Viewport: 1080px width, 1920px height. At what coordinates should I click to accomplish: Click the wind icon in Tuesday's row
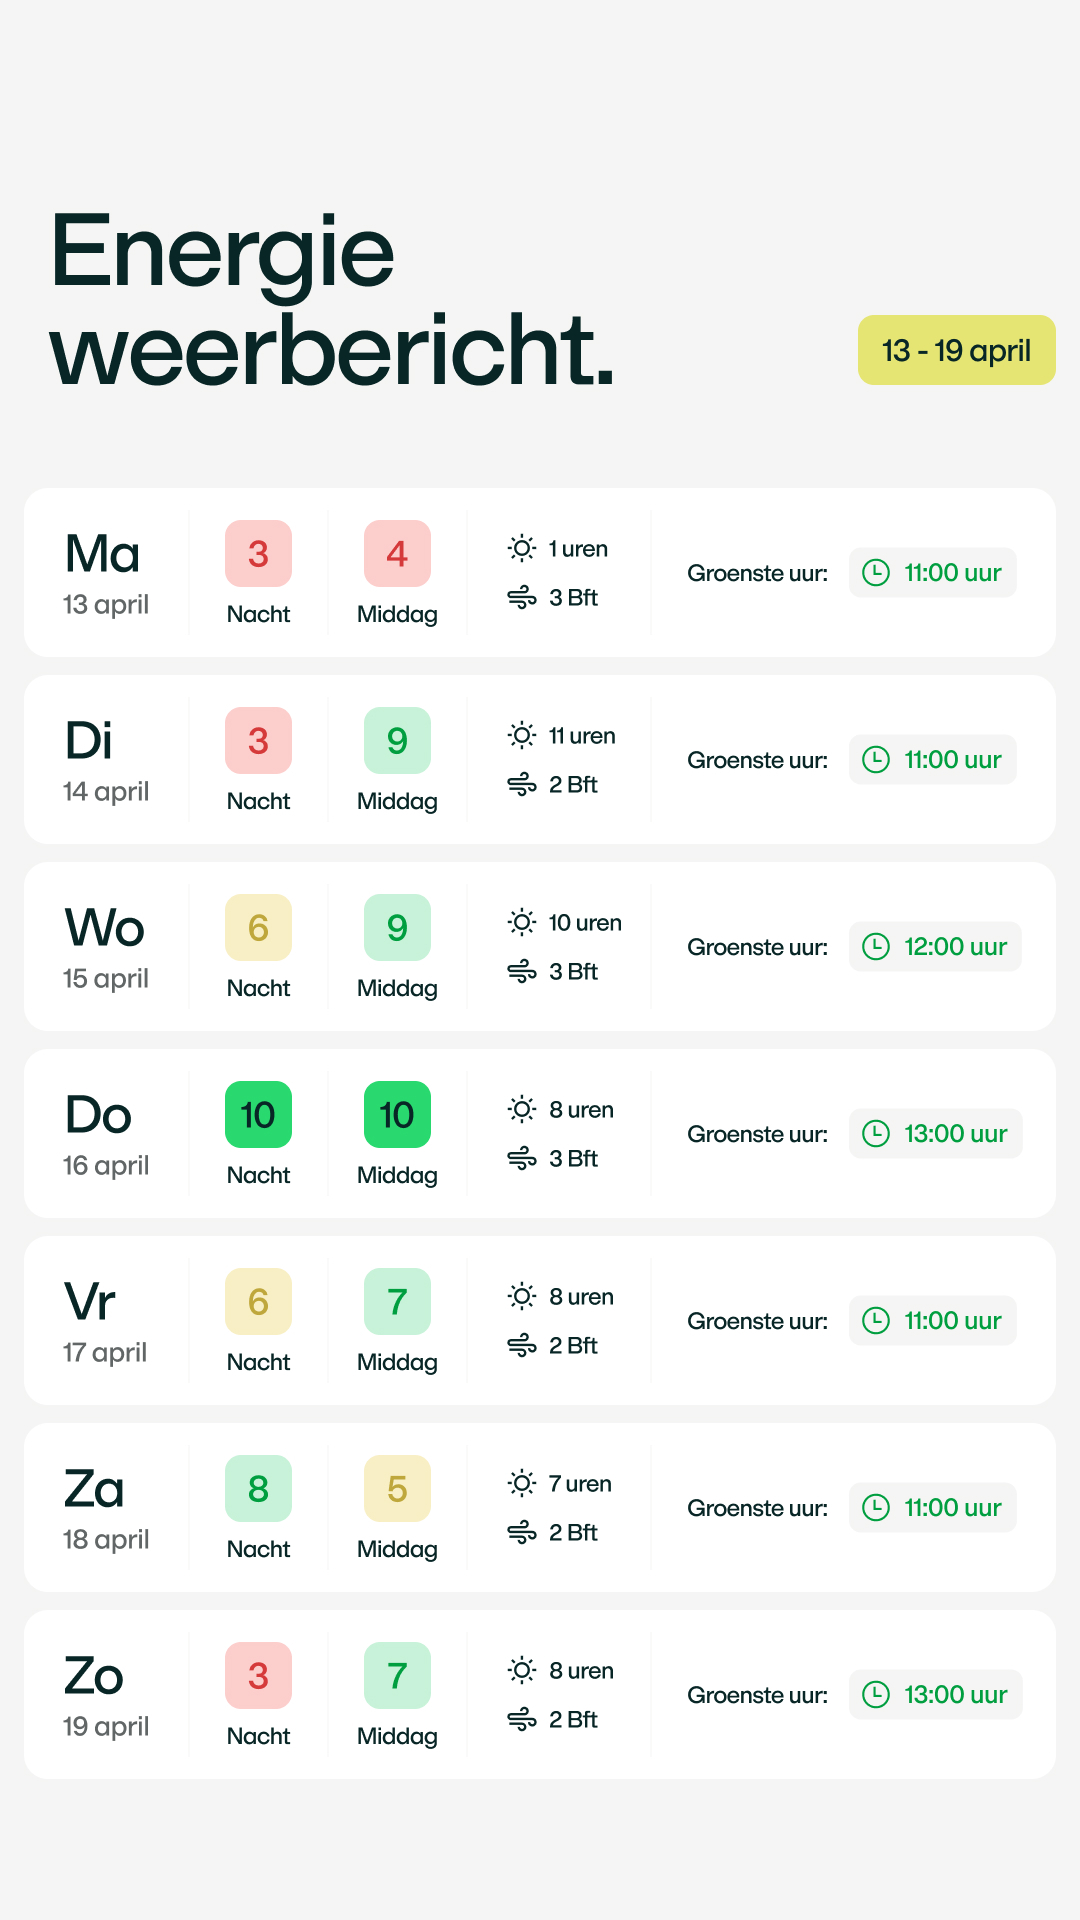click(x=522, y=785)
